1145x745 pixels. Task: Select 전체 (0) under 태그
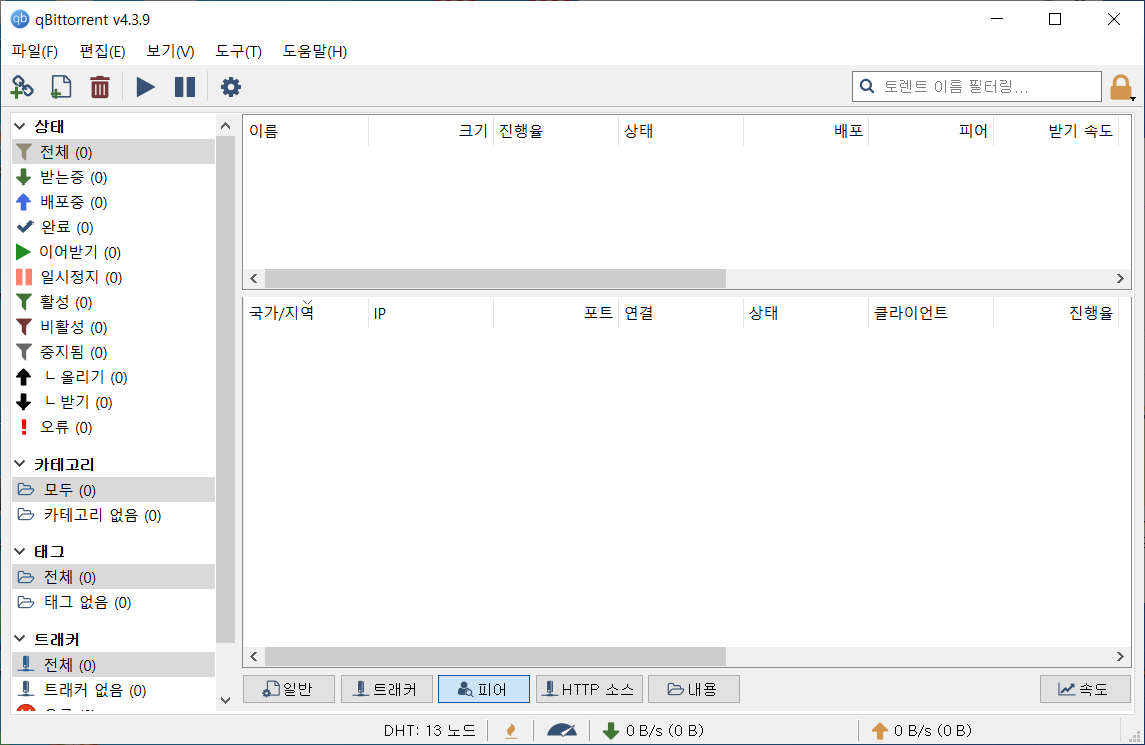(113, 577)
